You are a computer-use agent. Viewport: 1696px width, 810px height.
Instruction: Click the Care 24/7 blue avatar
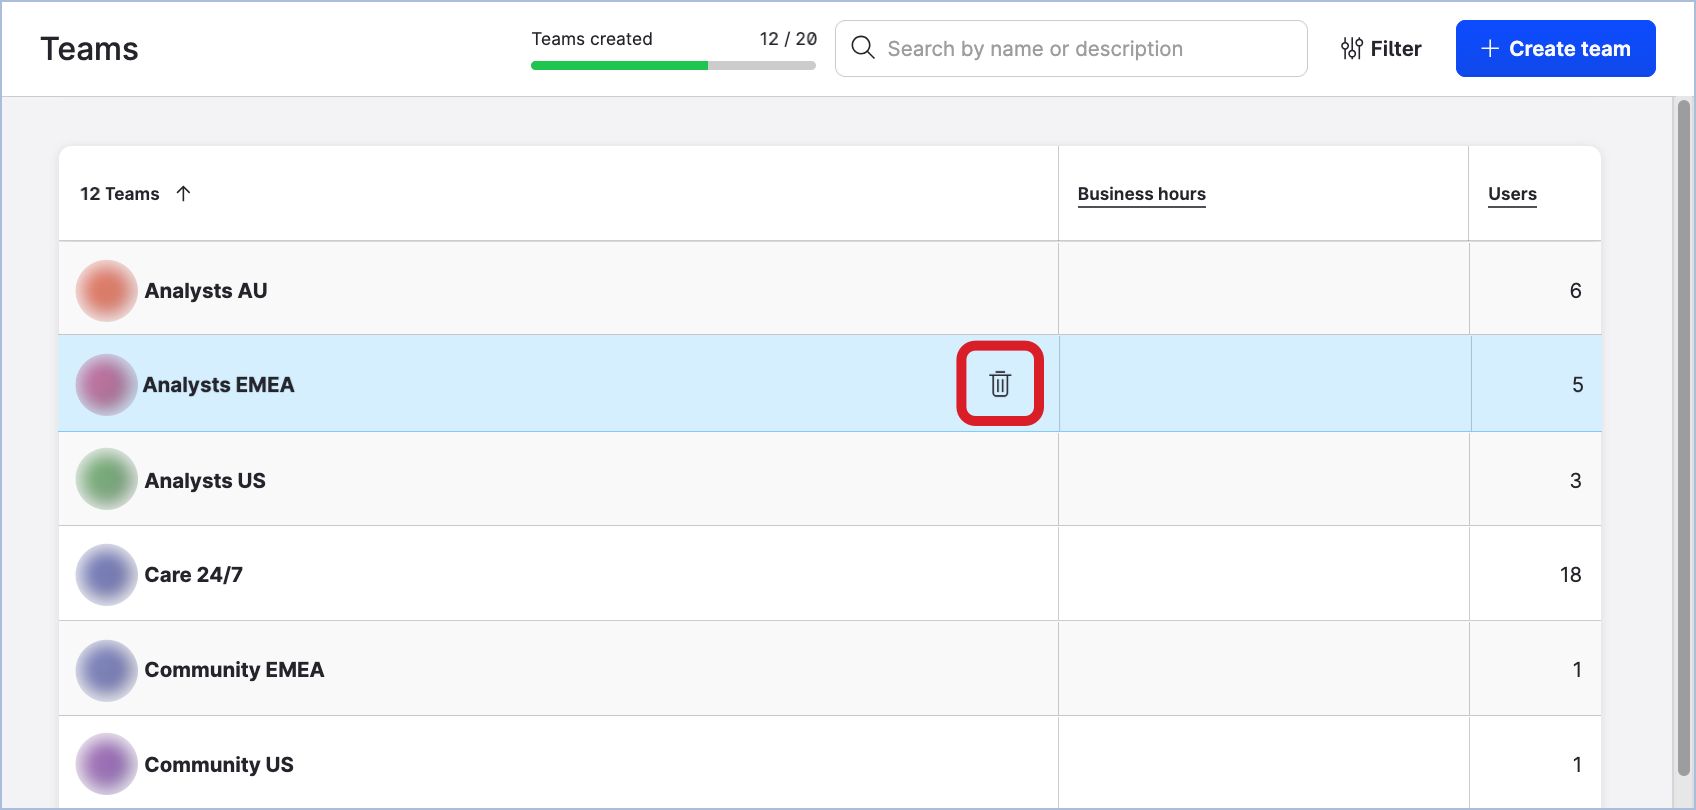point(106,575)
